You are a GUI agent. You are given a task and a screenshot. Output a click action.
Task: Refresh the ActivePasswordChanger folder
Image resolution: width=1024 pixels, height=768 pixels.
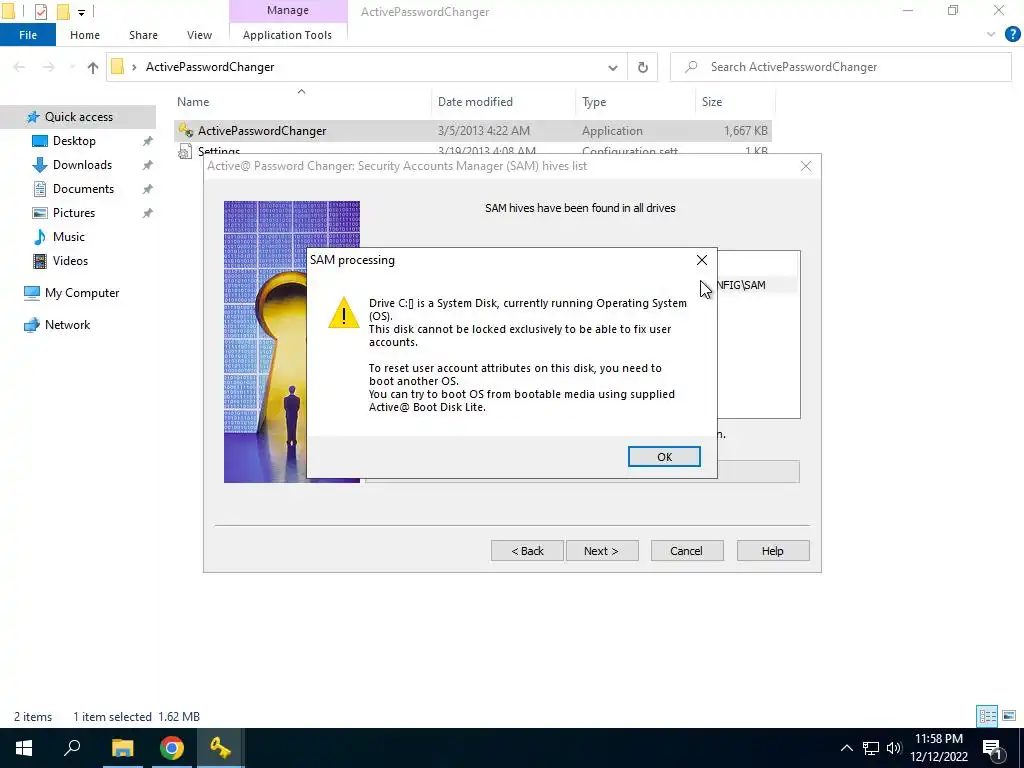pyautogui.click(x=643, y=67)
